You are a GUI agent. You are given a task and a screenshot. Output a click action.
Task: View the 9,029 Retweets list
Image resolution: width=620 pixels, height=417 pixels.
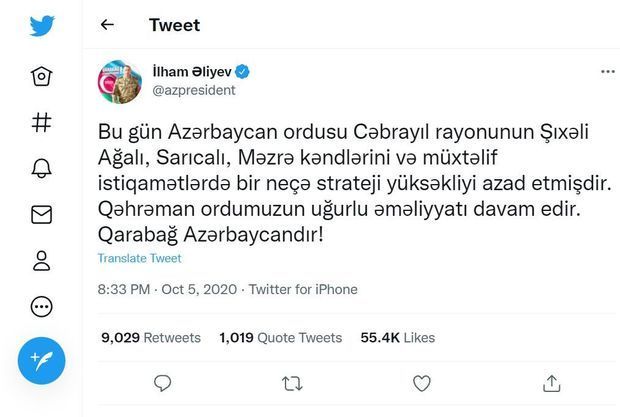tap(151, 338)
